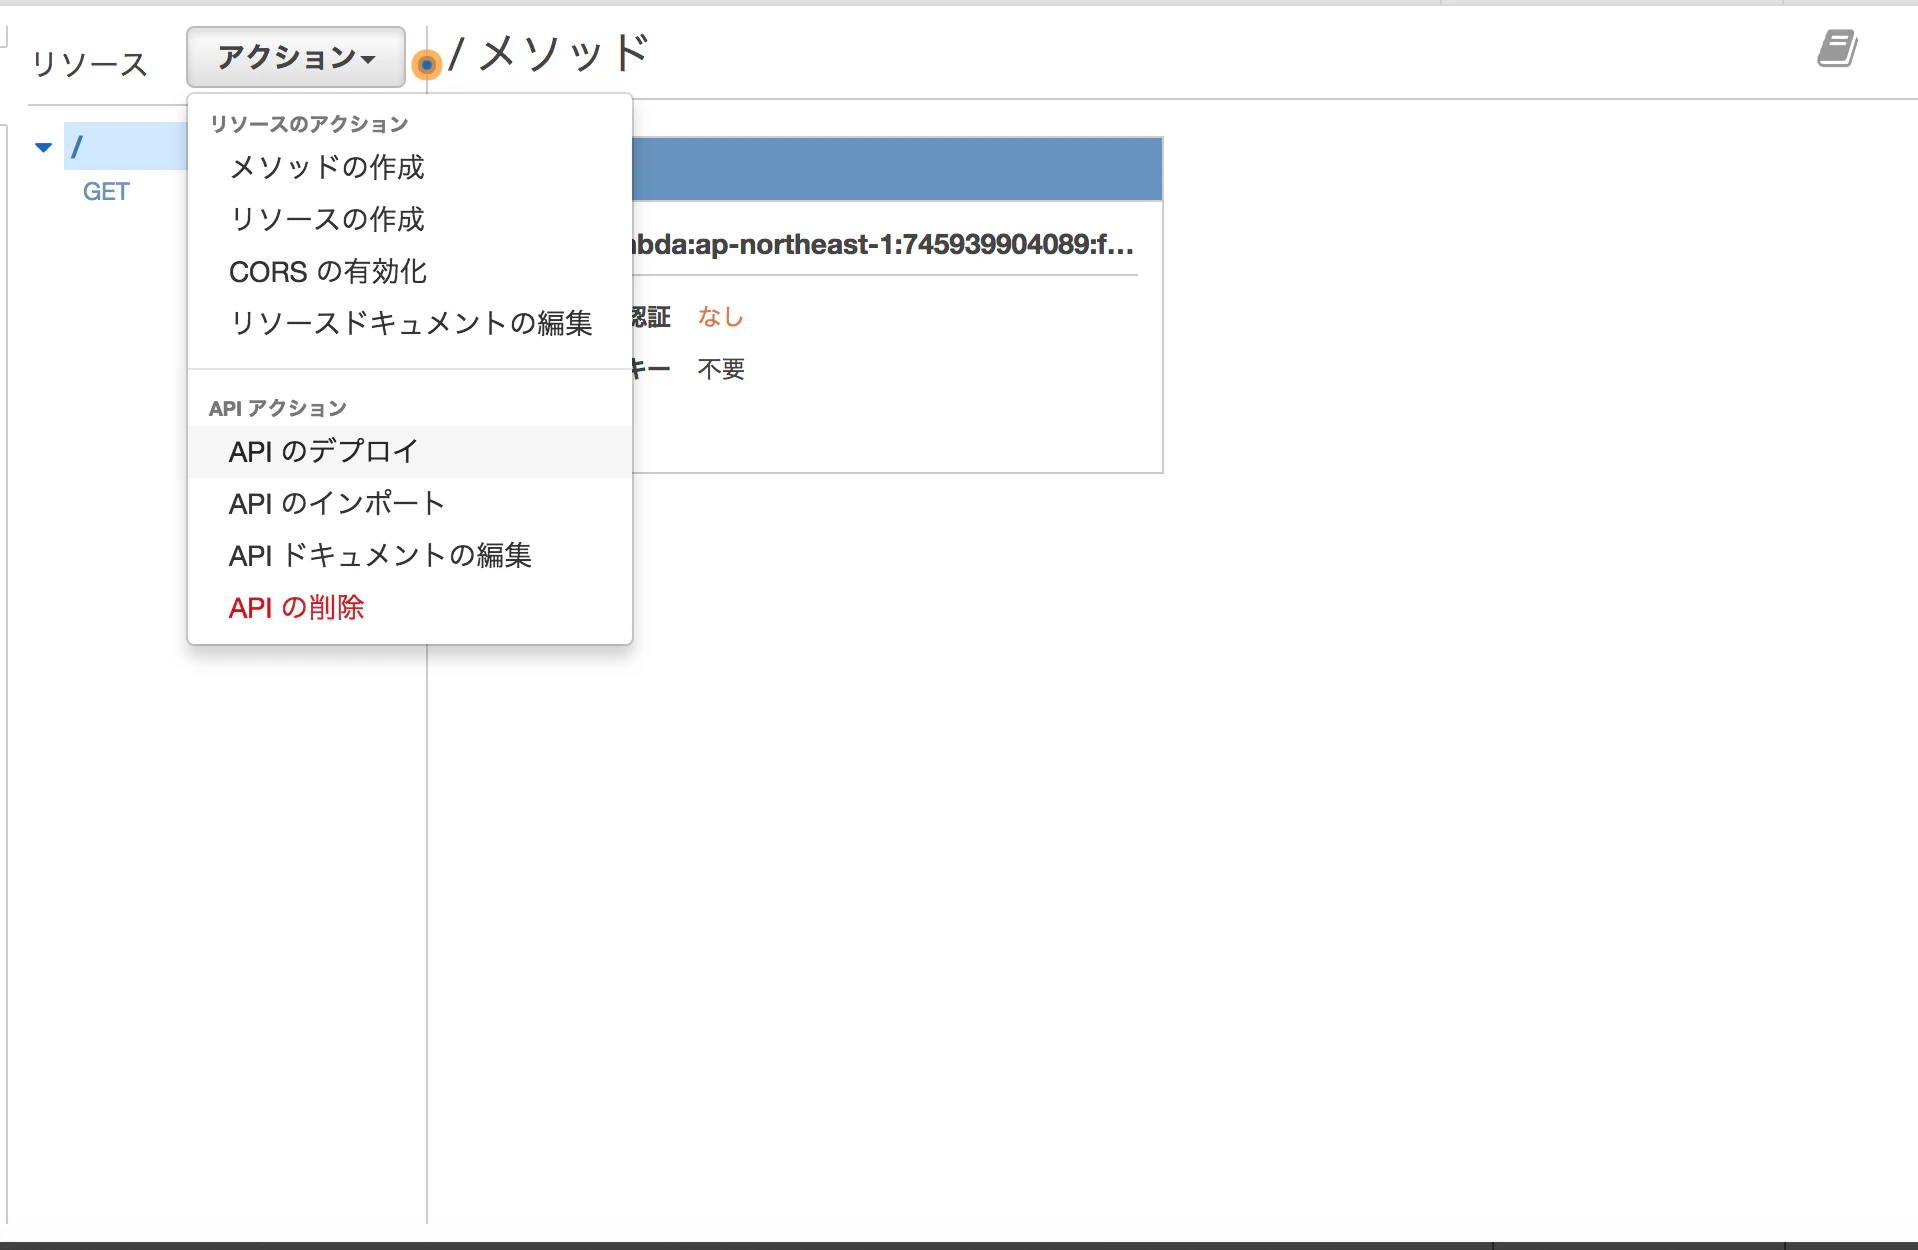Click the orange dot hint indicator
Screen dimensions: 1918x1250
pyautogui.click(x=427, y=65)
